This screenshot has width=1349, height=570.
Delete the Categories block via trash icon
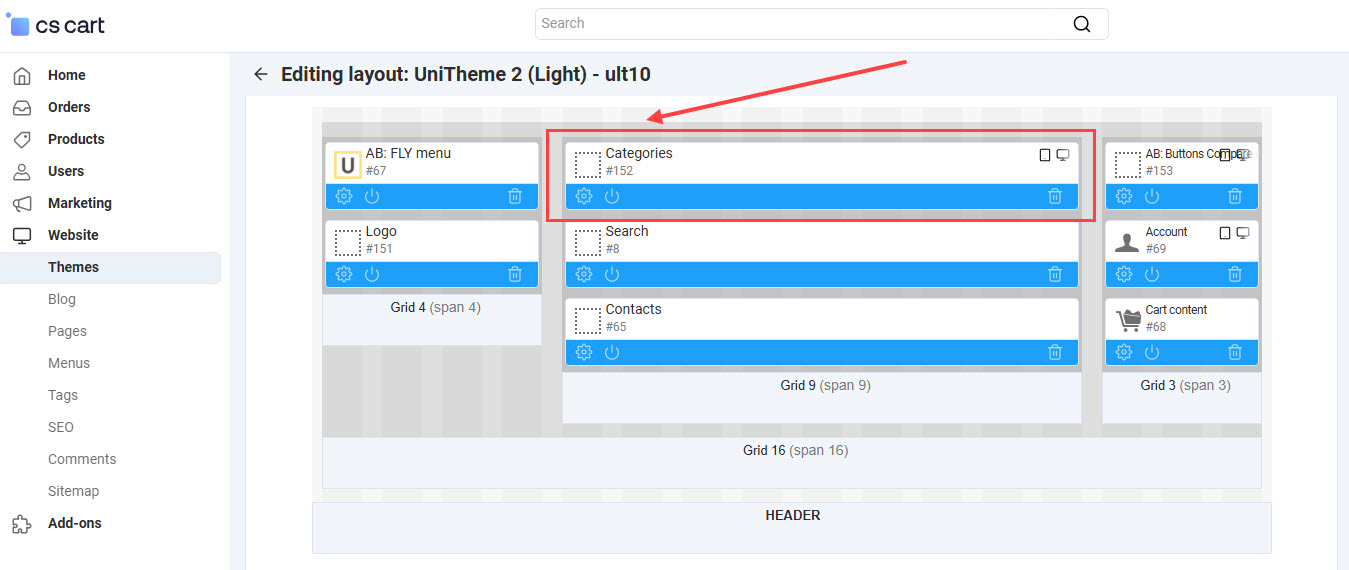click(1055, 196)
